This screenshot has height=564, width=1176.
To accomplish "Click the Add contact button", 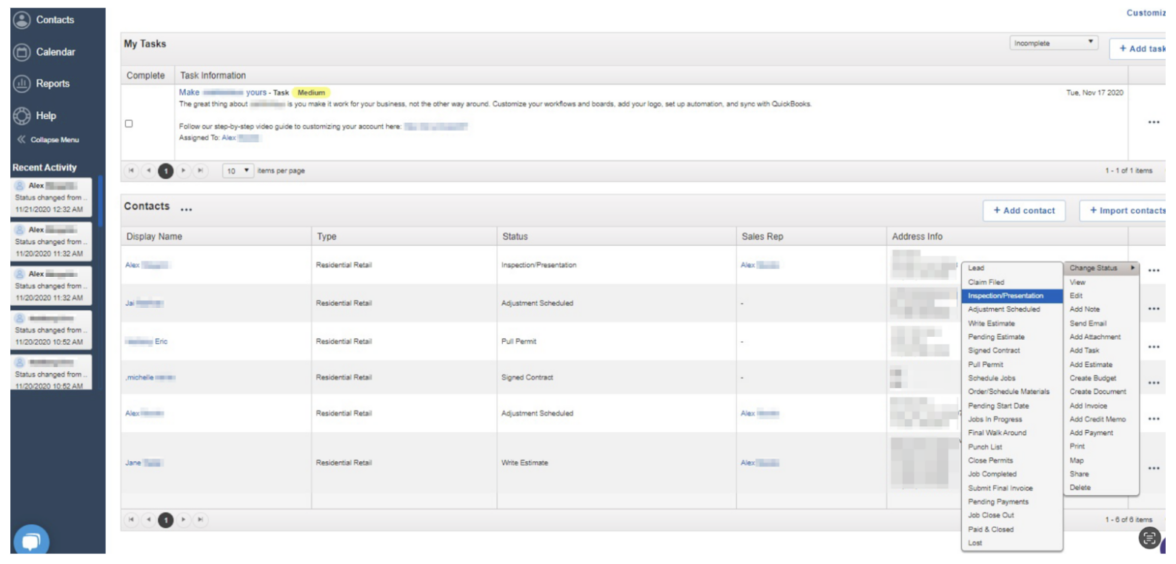I will 1024,211.
